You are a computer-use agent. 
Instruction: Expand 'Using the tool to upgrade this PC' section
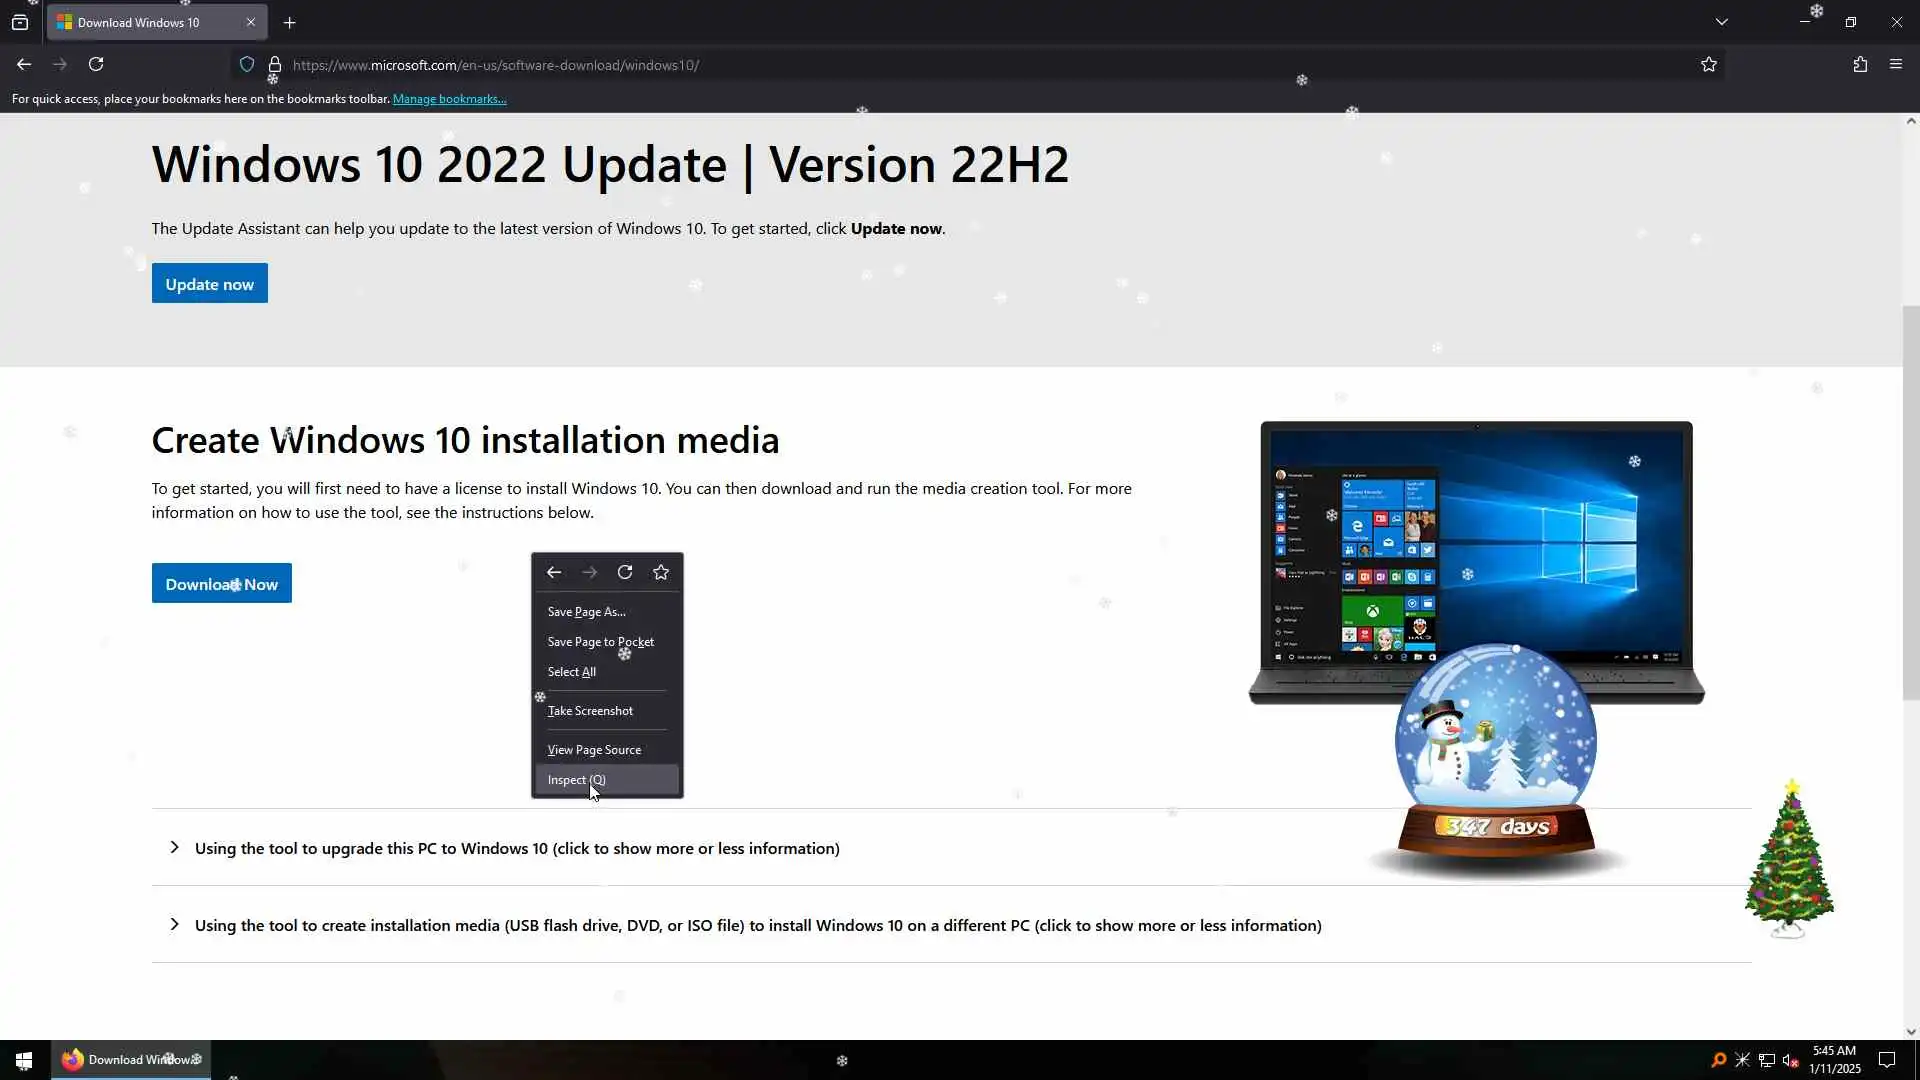tap(516, 848)
